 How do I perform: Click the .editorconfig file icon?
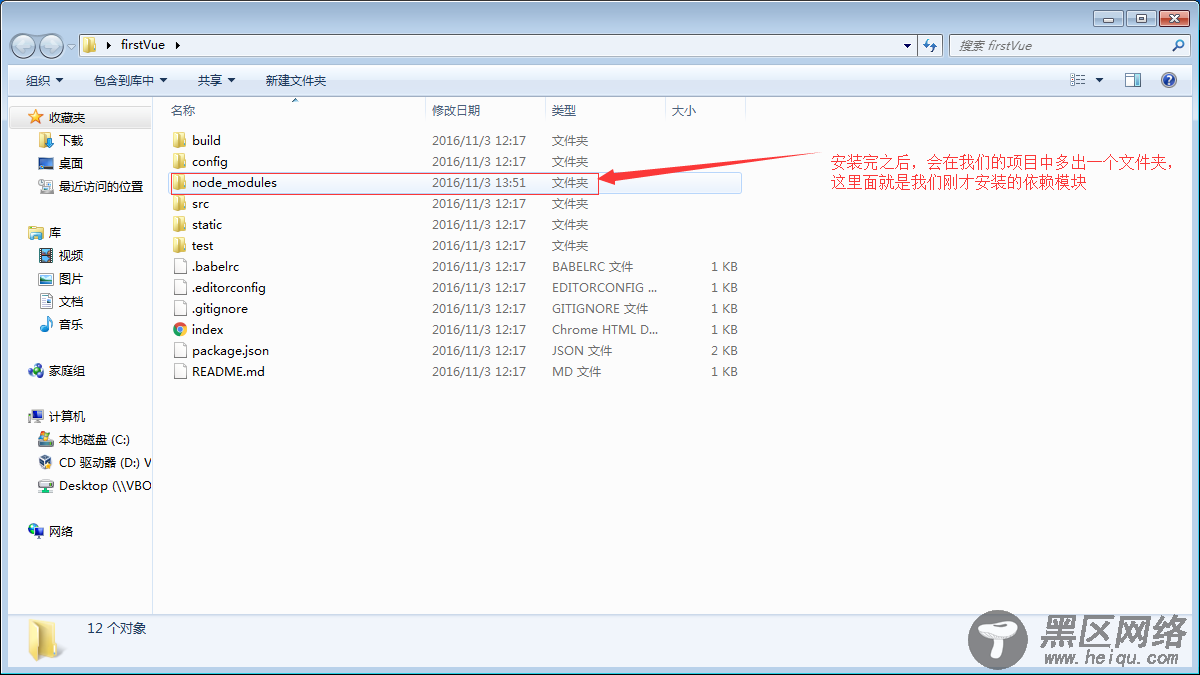coord(180,287)
